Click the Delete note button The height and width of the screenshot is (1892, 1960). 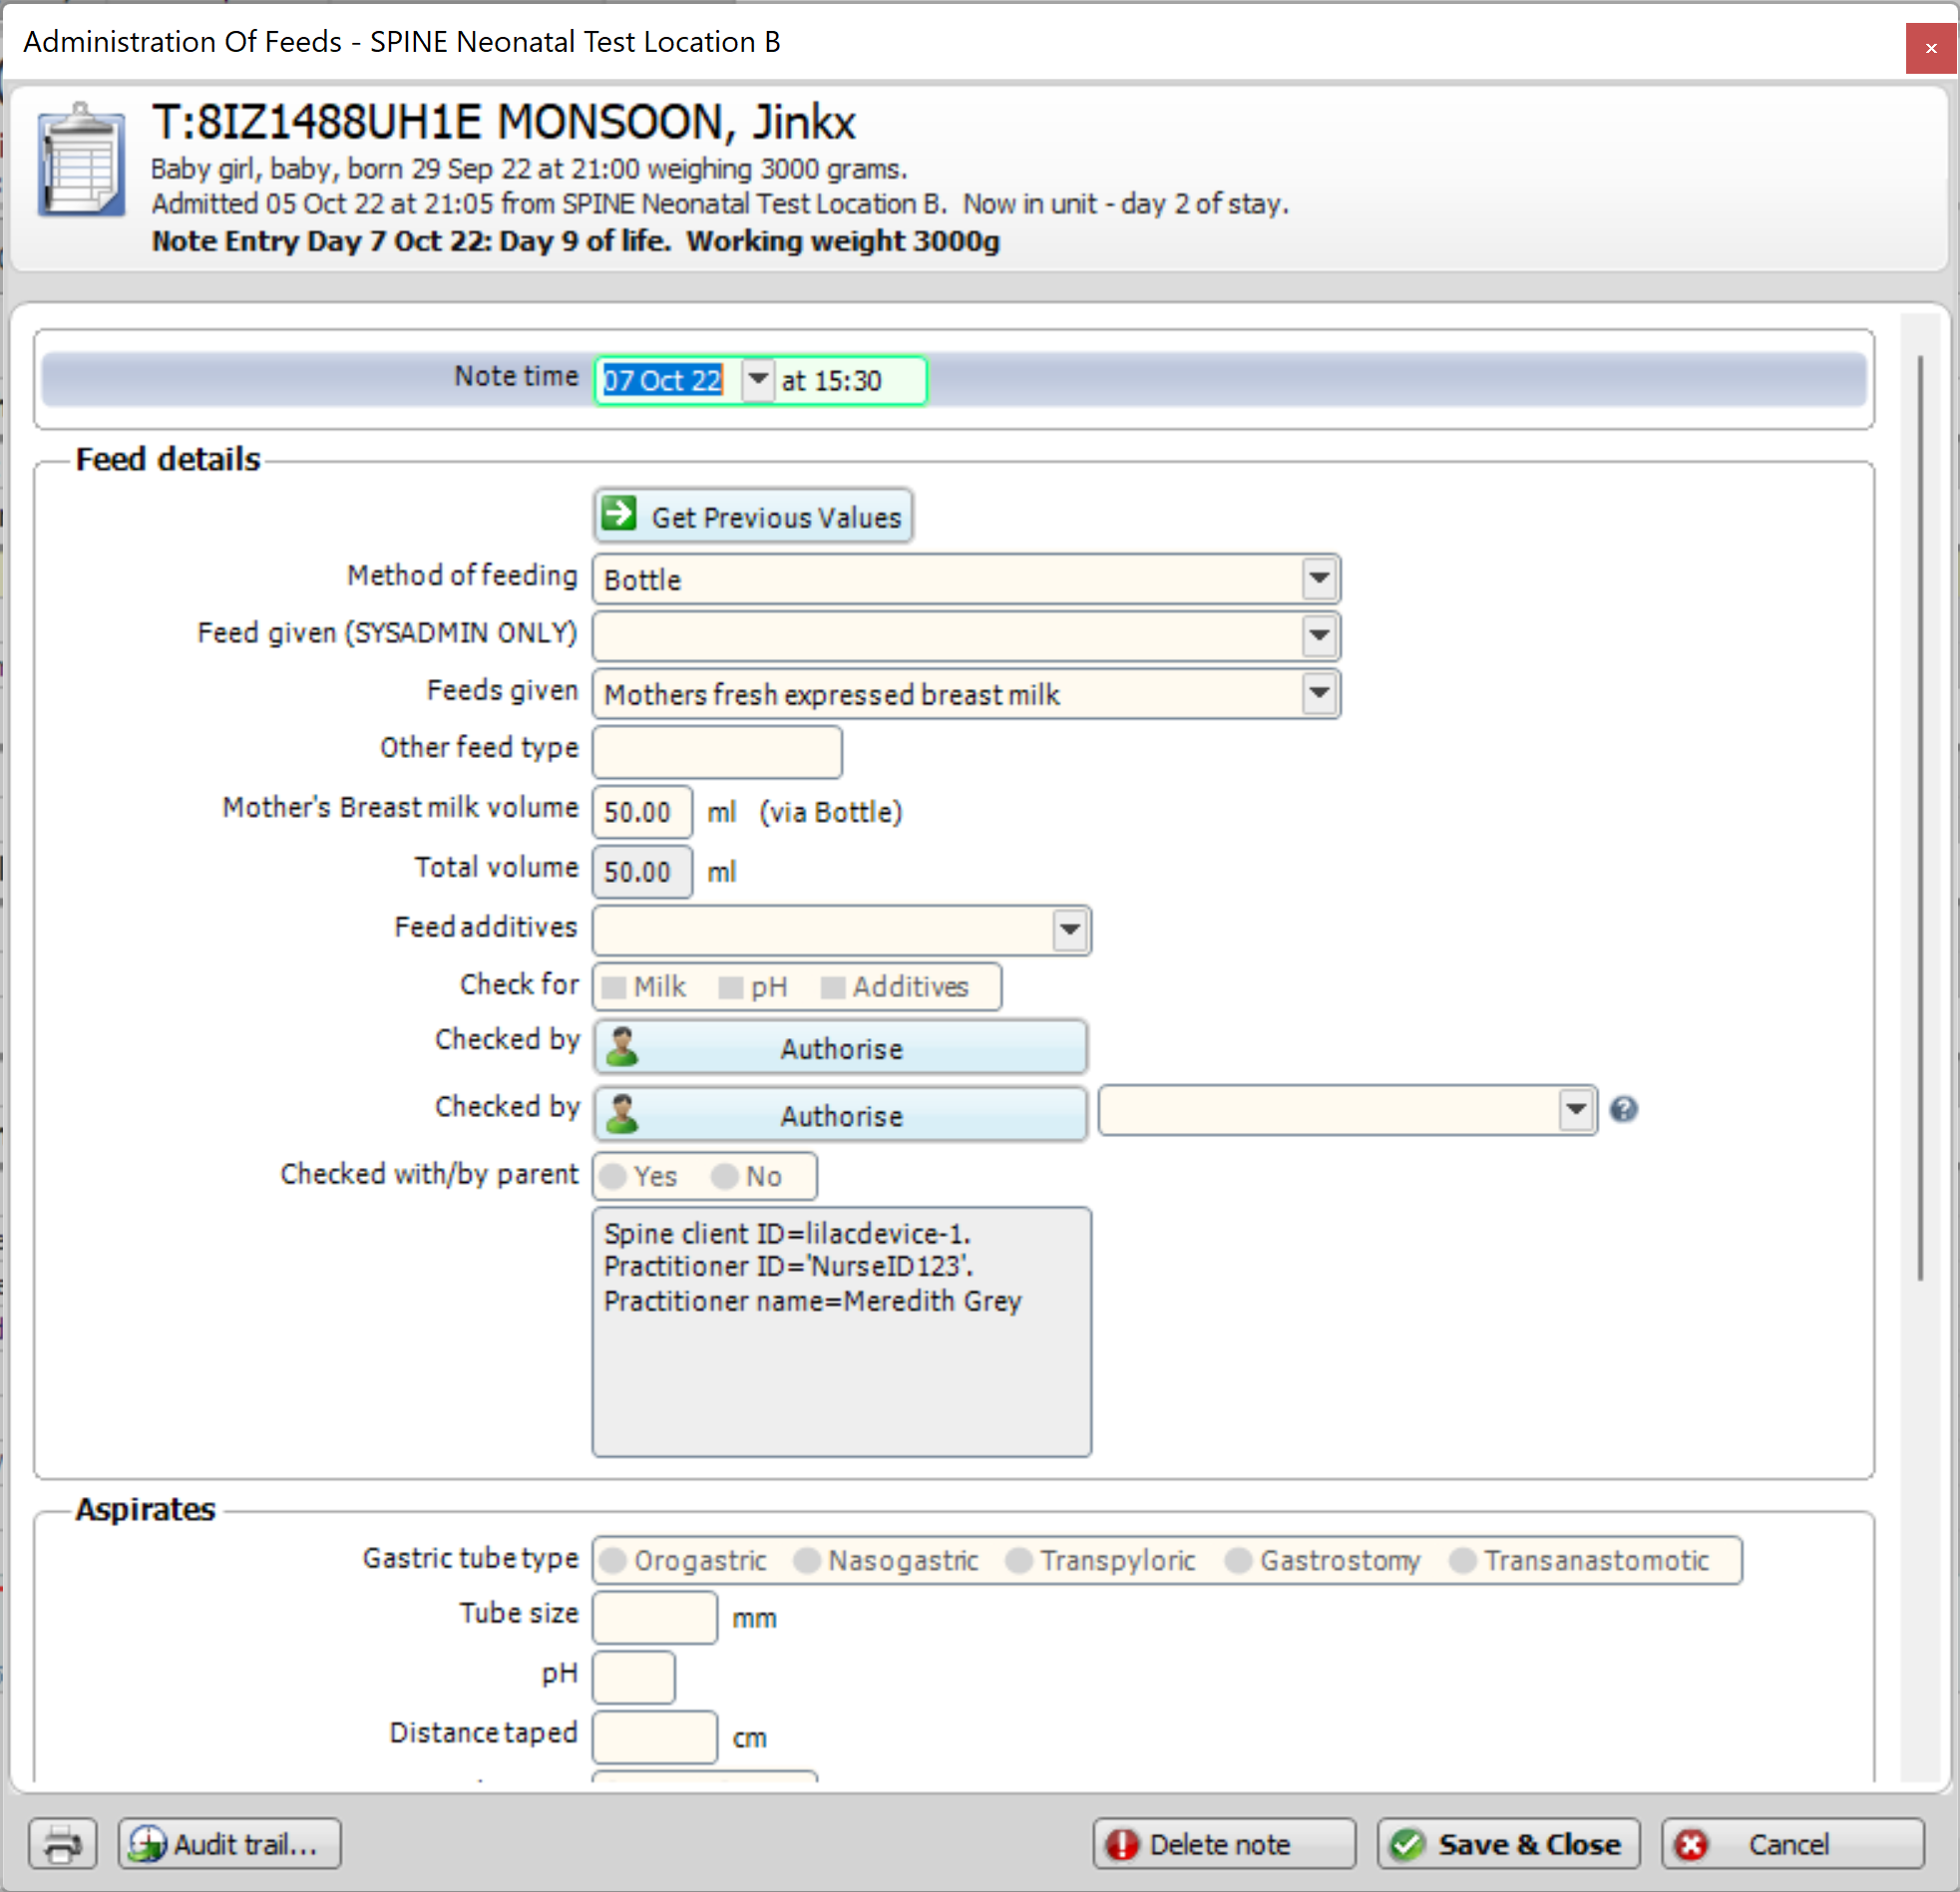pyautogui.click(x=1224, y=1843)
